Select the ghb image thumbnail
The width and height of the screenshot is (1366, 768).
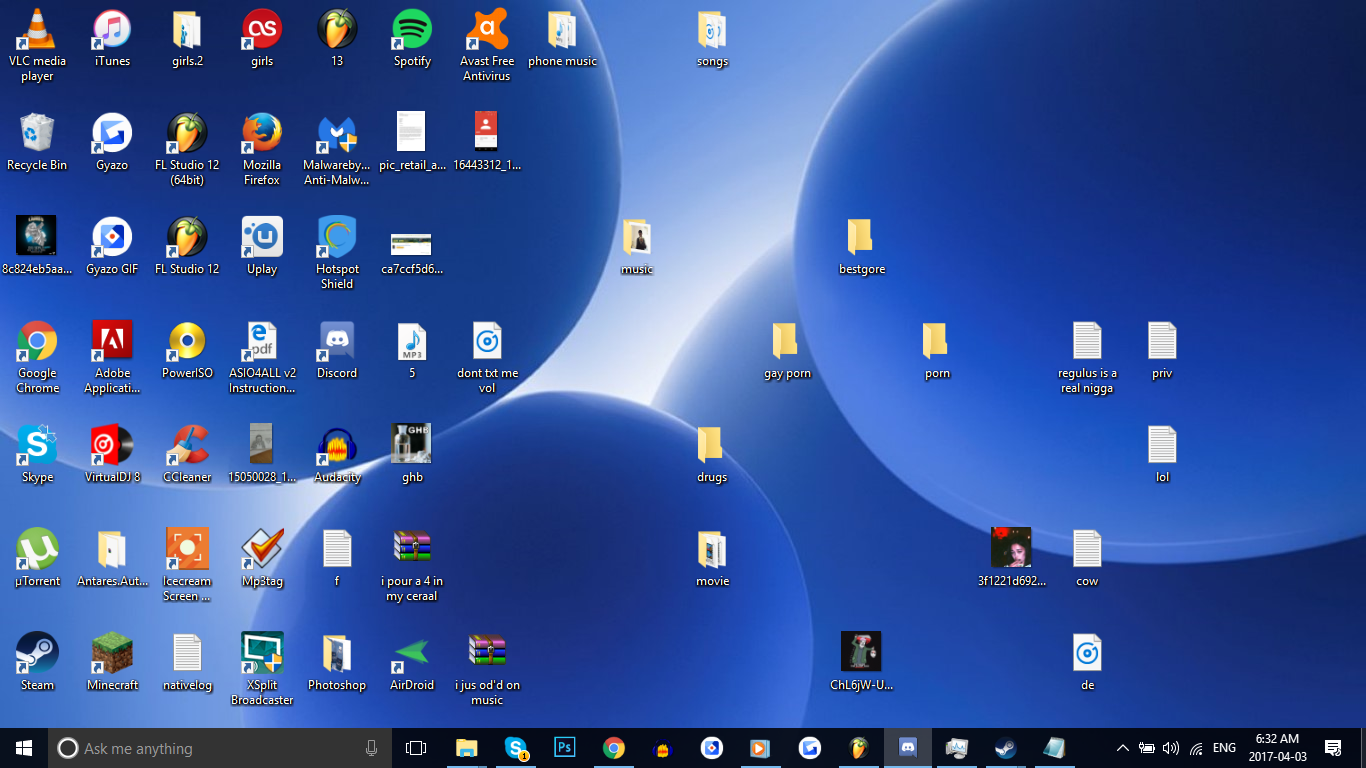coord(412,454)
